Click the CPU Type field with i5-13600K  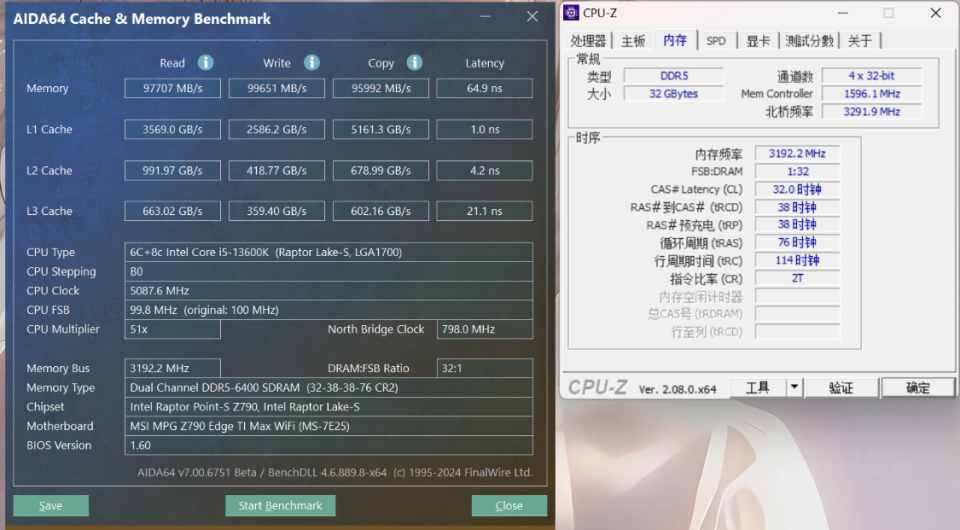329,252
